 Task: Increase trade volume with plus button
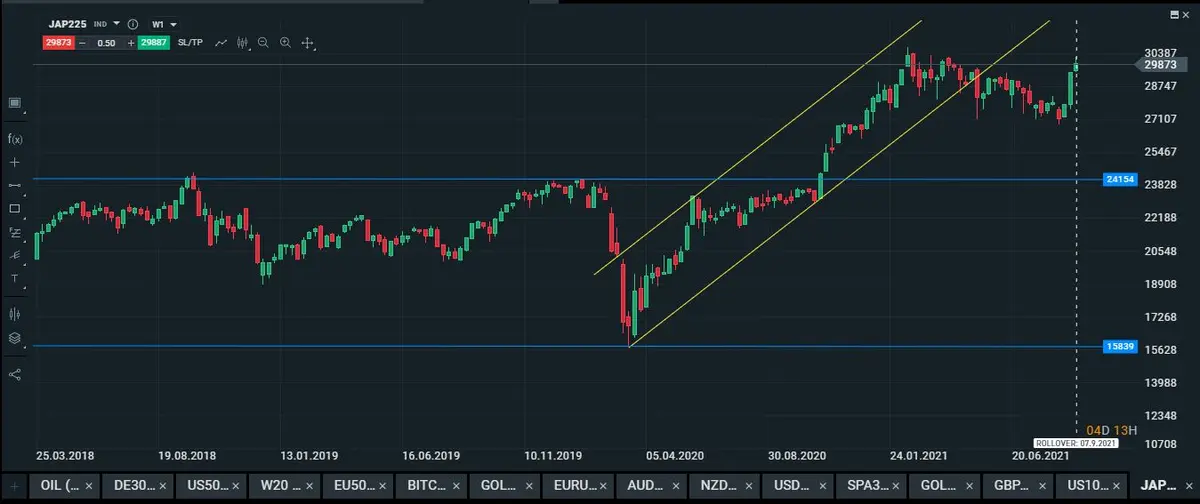tap(131, 43)
